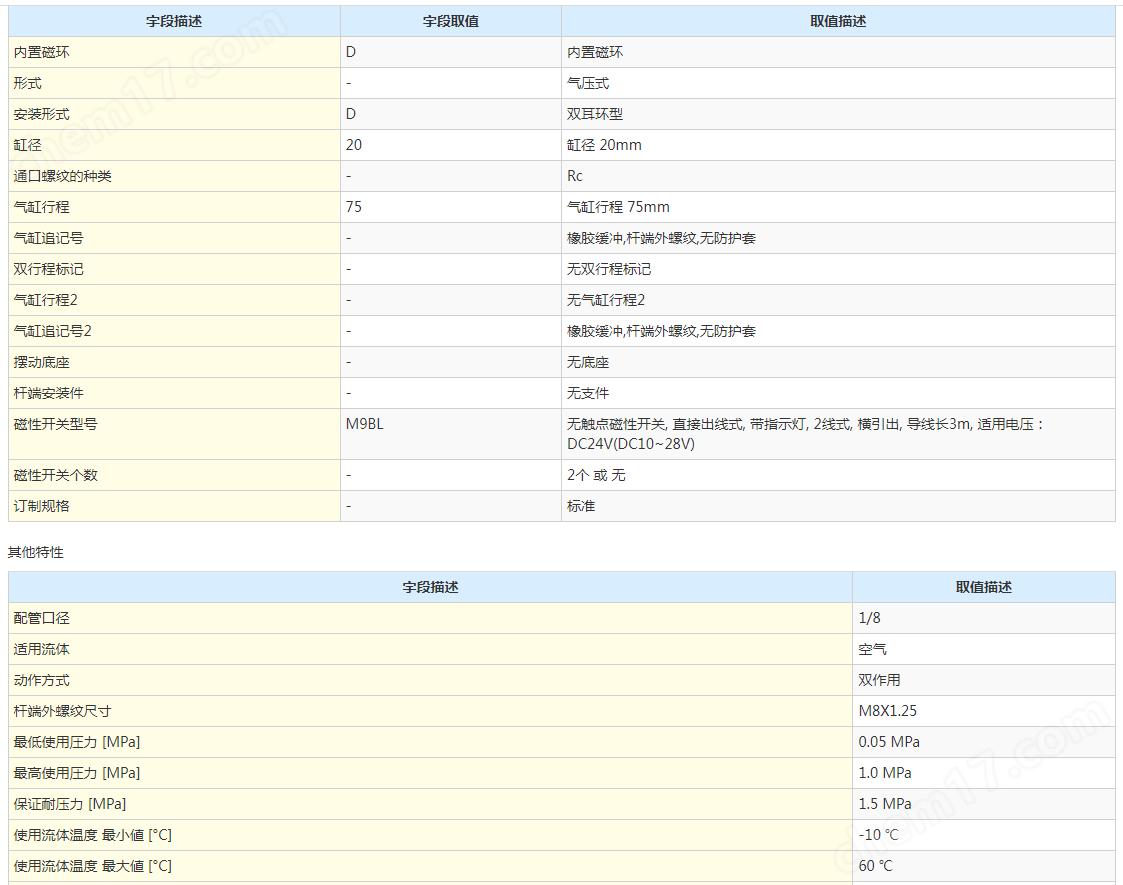1123x885 pixels.
Task: Select the '无底座' description
Action: click(x=588, y=362)
